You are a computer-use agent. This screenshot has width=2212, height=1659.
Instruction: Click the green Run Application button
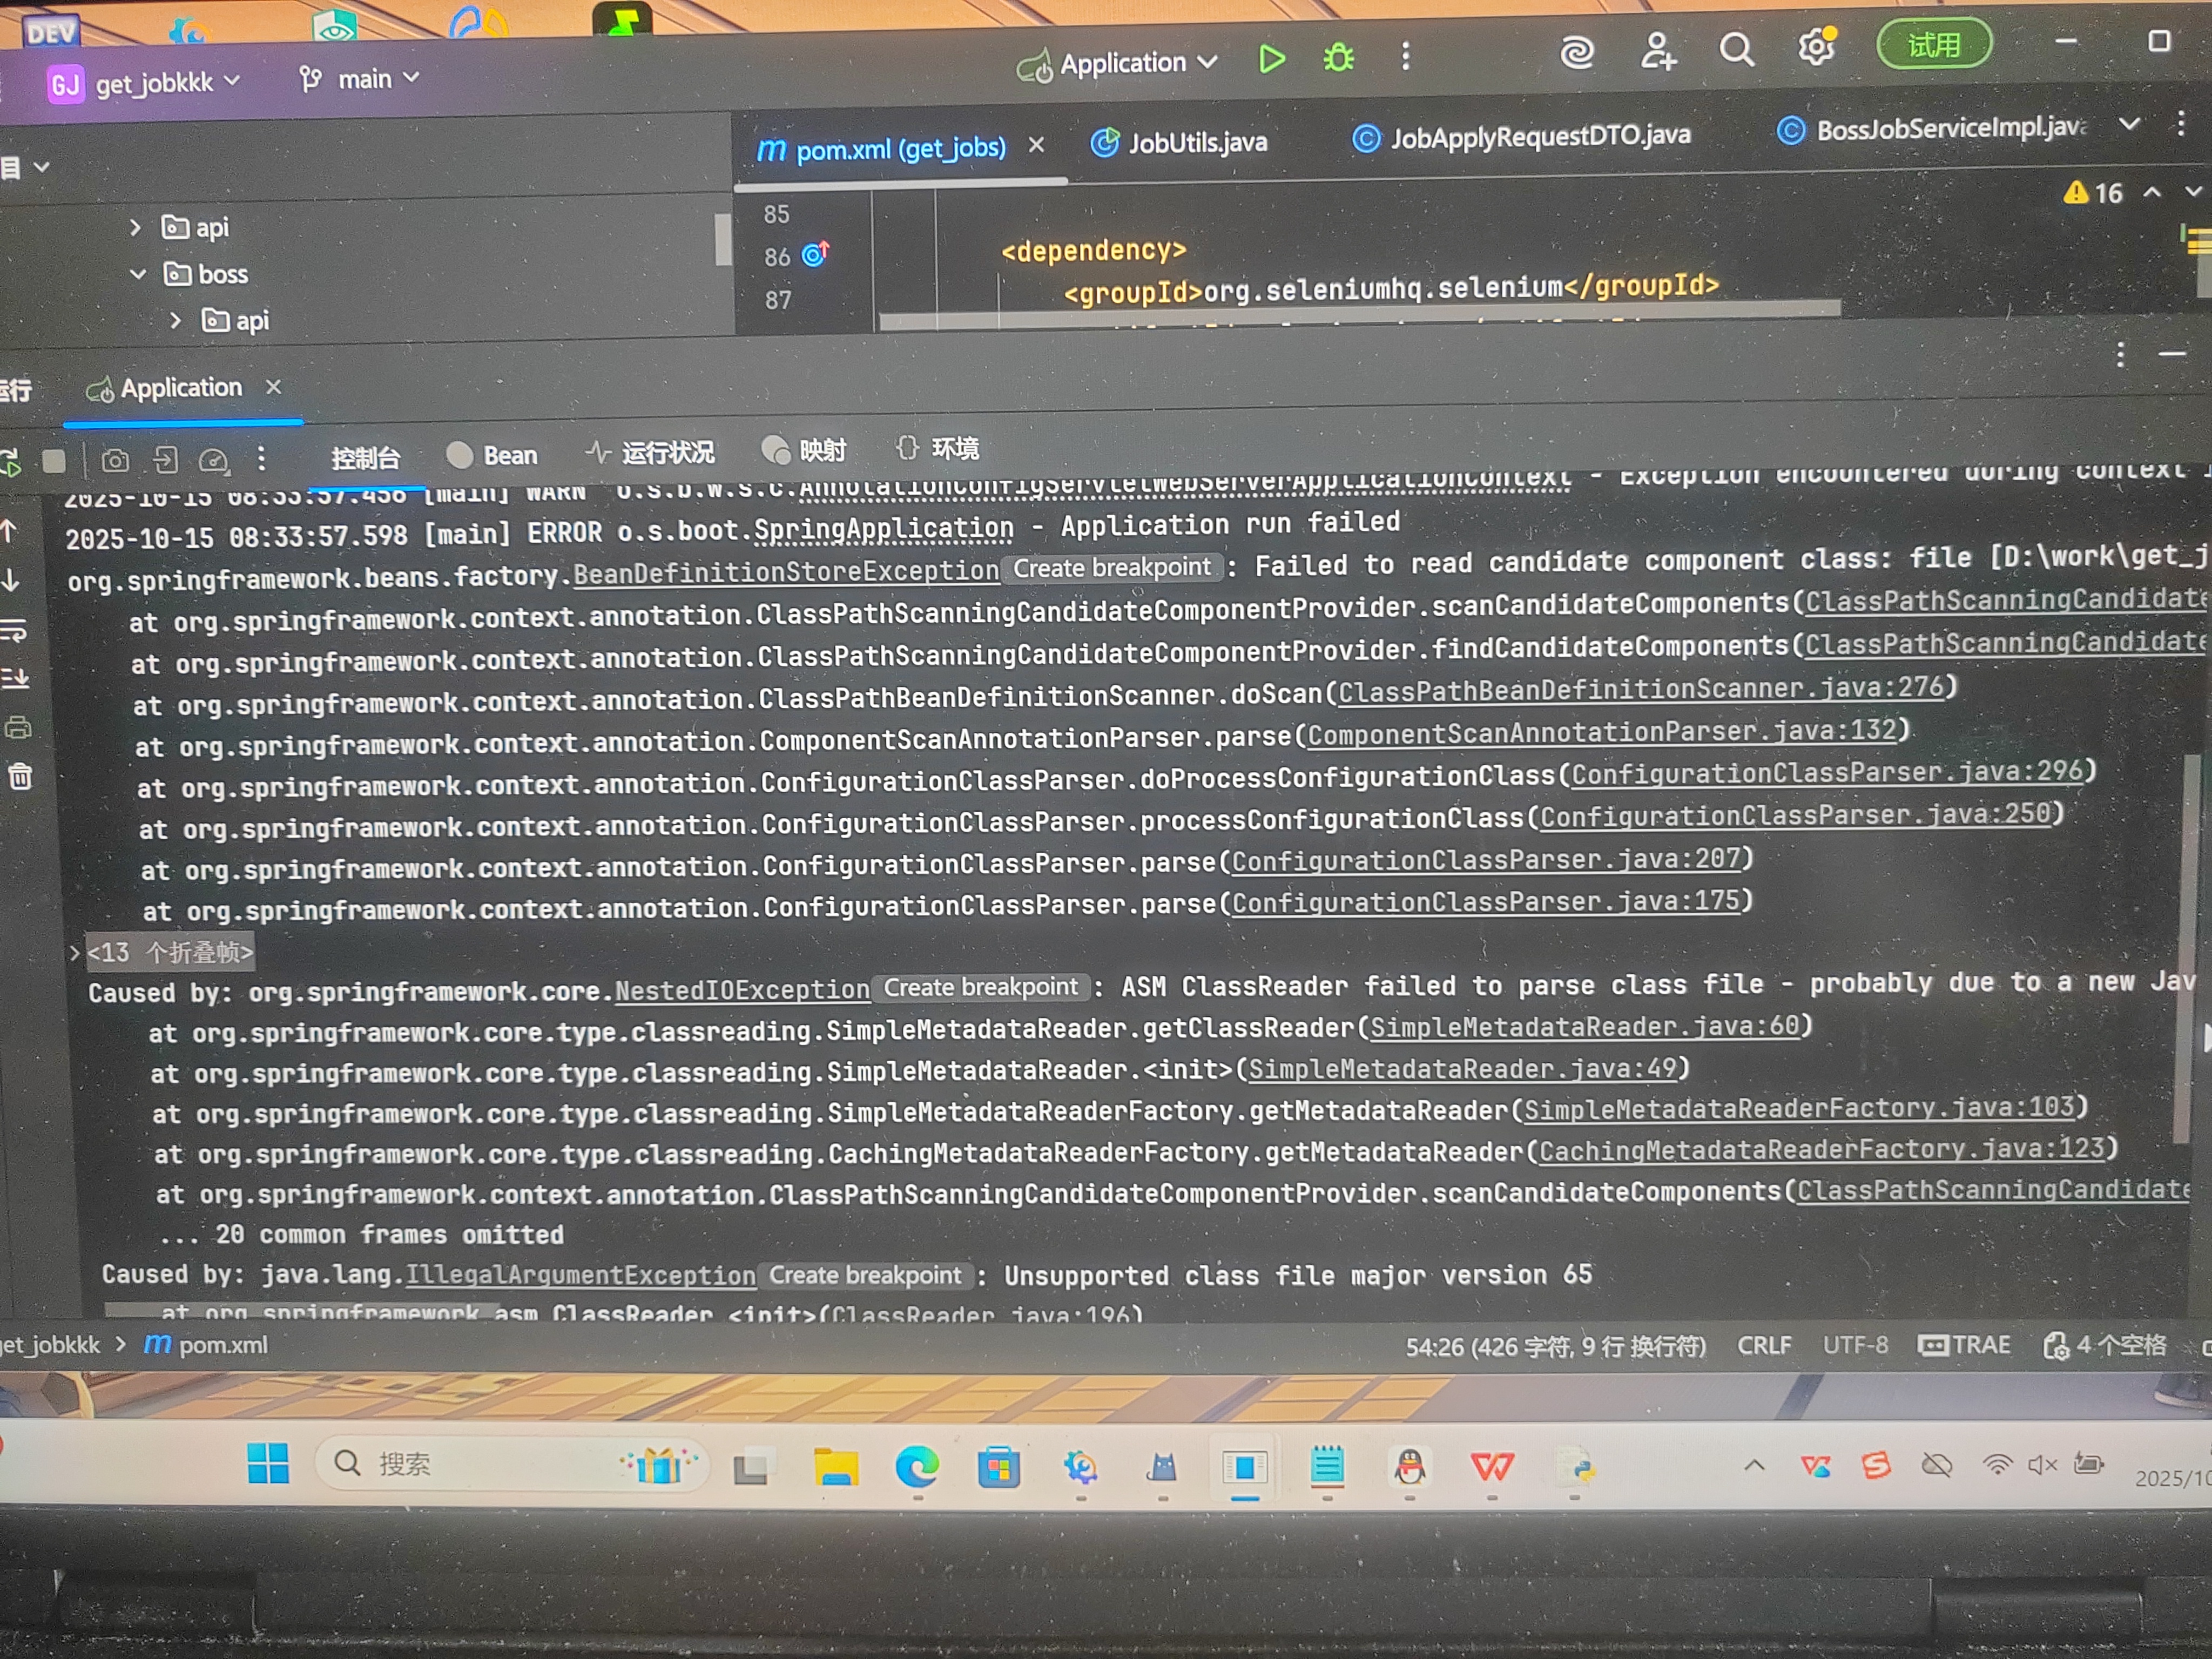(x=1271, y=59)
